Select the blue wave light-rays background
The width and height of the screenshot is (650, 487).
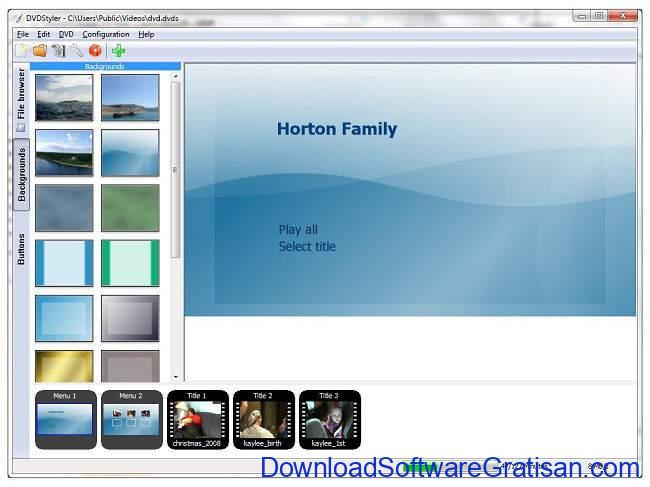click(x=130, y=153)
